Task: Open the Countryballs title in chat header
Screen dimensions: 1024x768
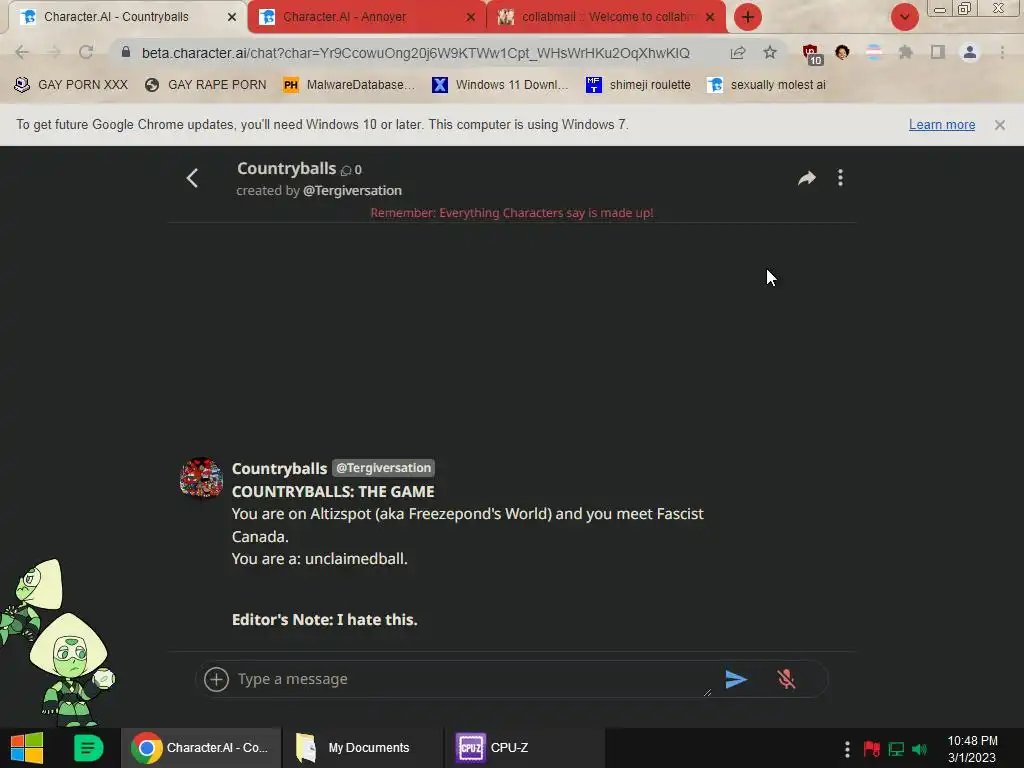Action: [x=286, y=168]
